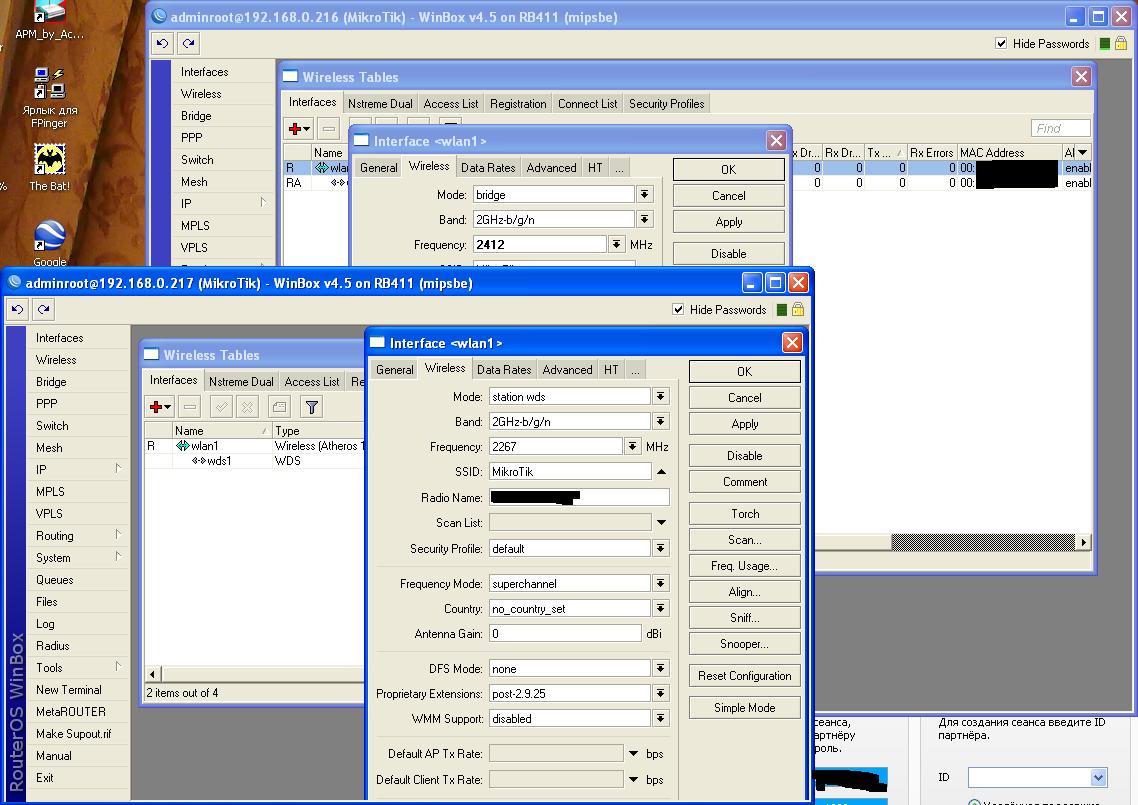1138x805 pixels.
Task: Switch to Advanced tab in front wlan1 dialog
Action: [567, 369]
